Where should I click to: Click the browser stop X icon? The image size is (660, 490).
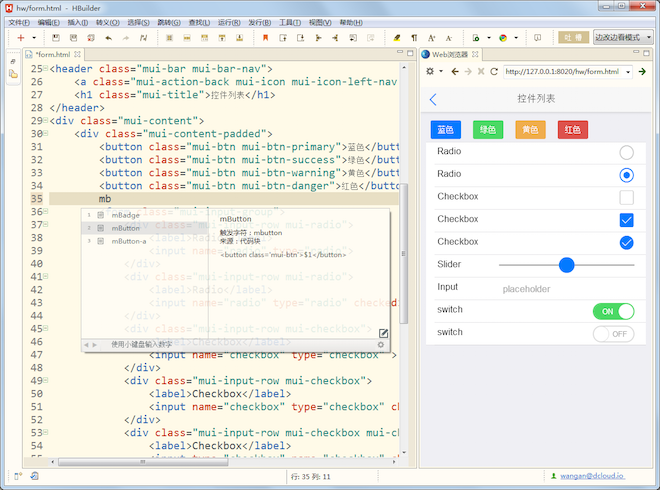coord(481,72)
